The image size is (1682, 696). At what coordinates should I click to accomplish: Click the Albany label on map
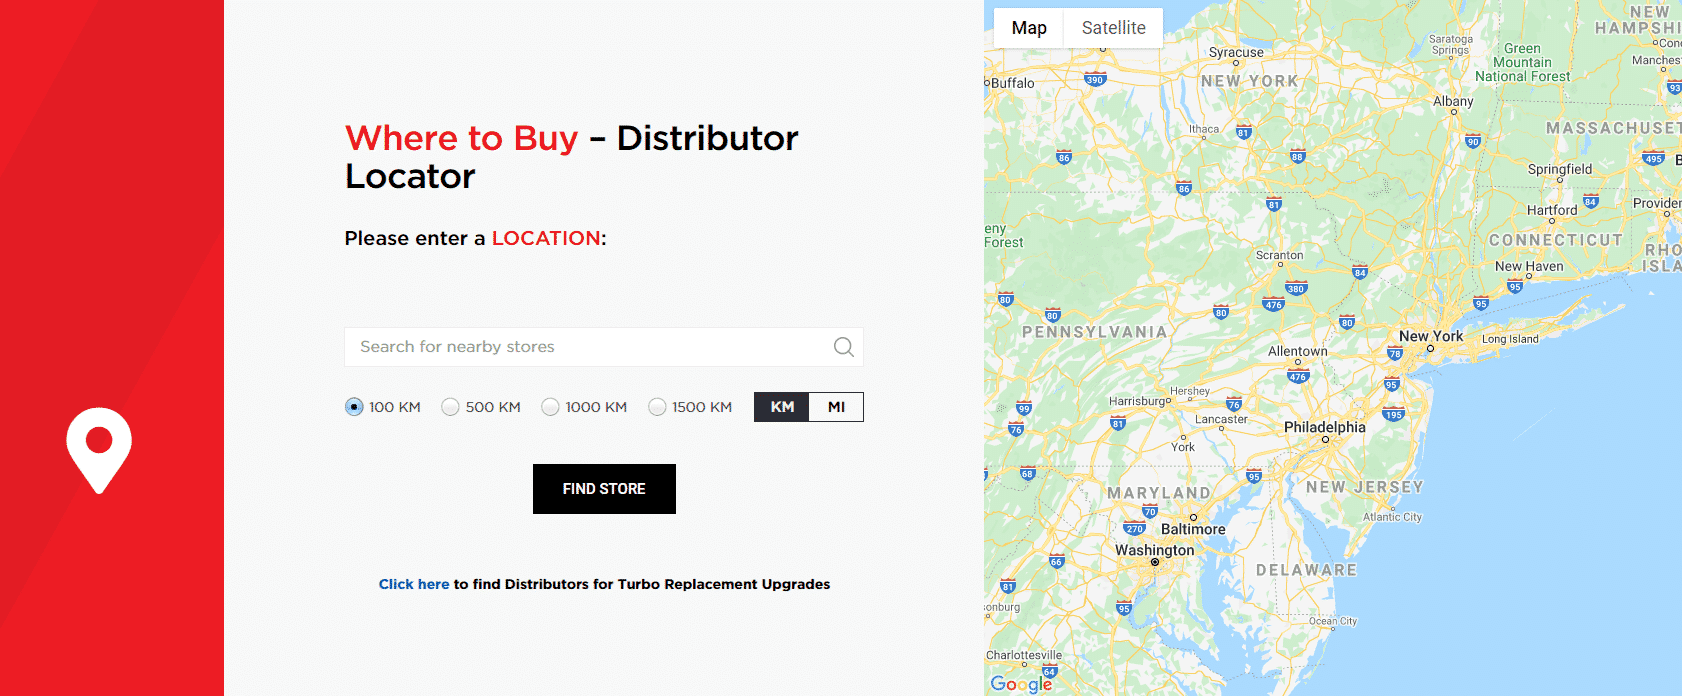(1453, 101)
